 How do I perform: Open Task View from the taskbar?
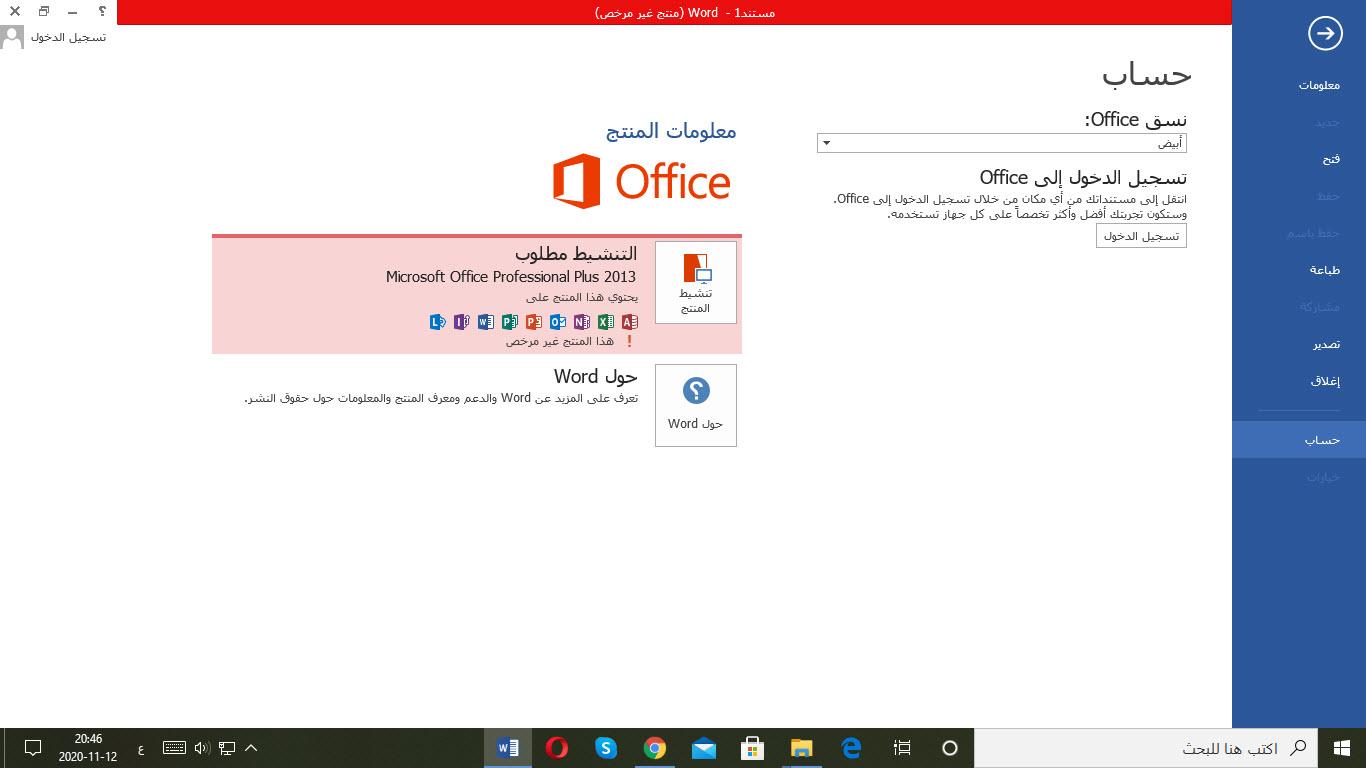click(901, 748)
